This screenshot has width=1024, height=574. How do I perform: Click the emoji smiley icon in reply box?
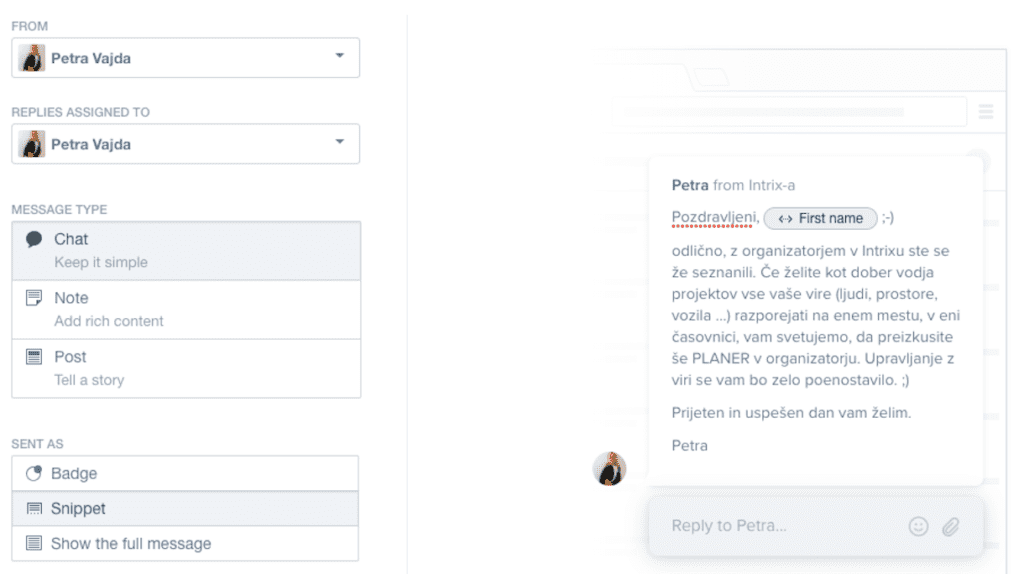[x=918, y=526]
